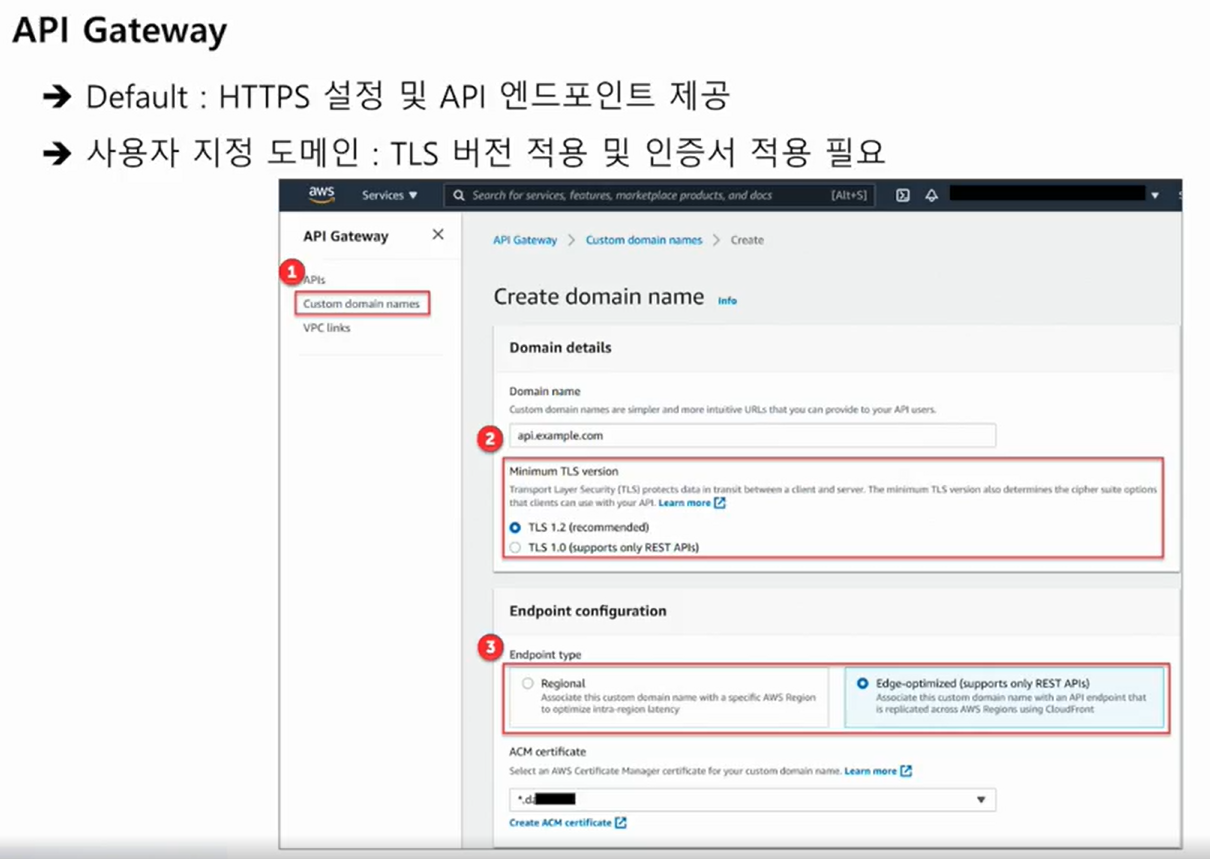This screenshot has width=1210, height=859.
Task: Open the notifications bell
Action: pyautogui.click(x=931, y=195)
